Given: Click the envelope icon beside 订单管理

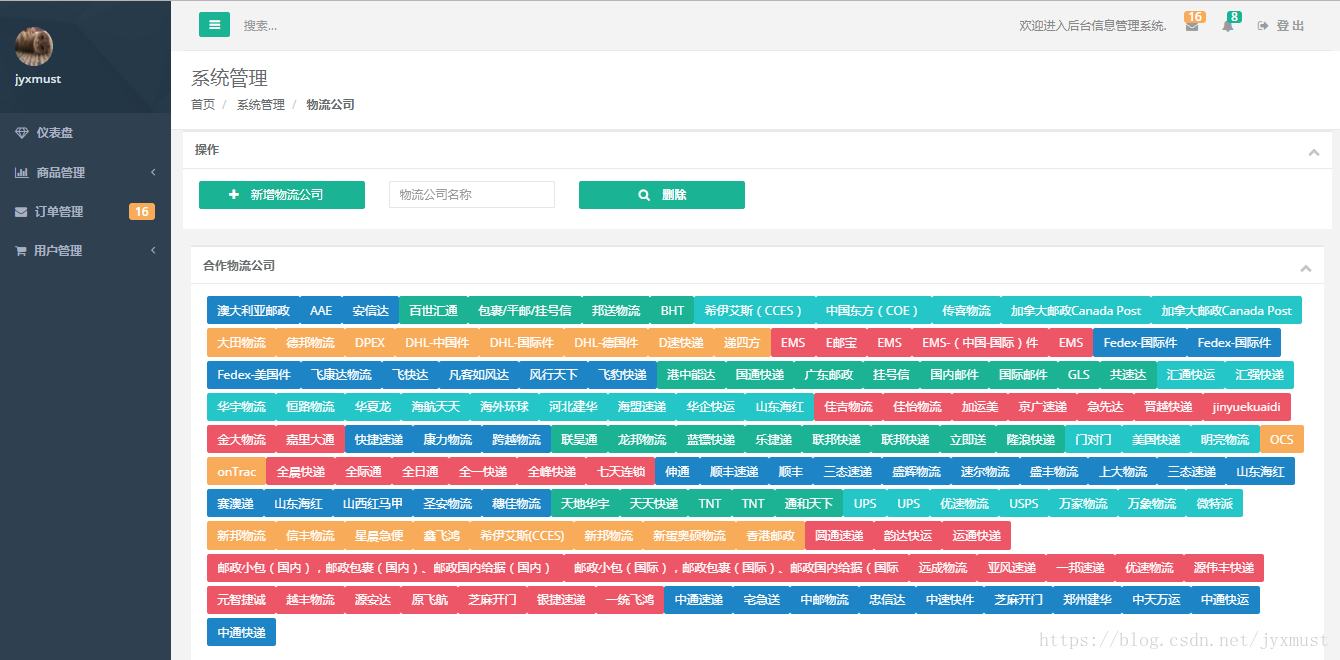Looking at the screenshot, I should [x=21, y=212].
